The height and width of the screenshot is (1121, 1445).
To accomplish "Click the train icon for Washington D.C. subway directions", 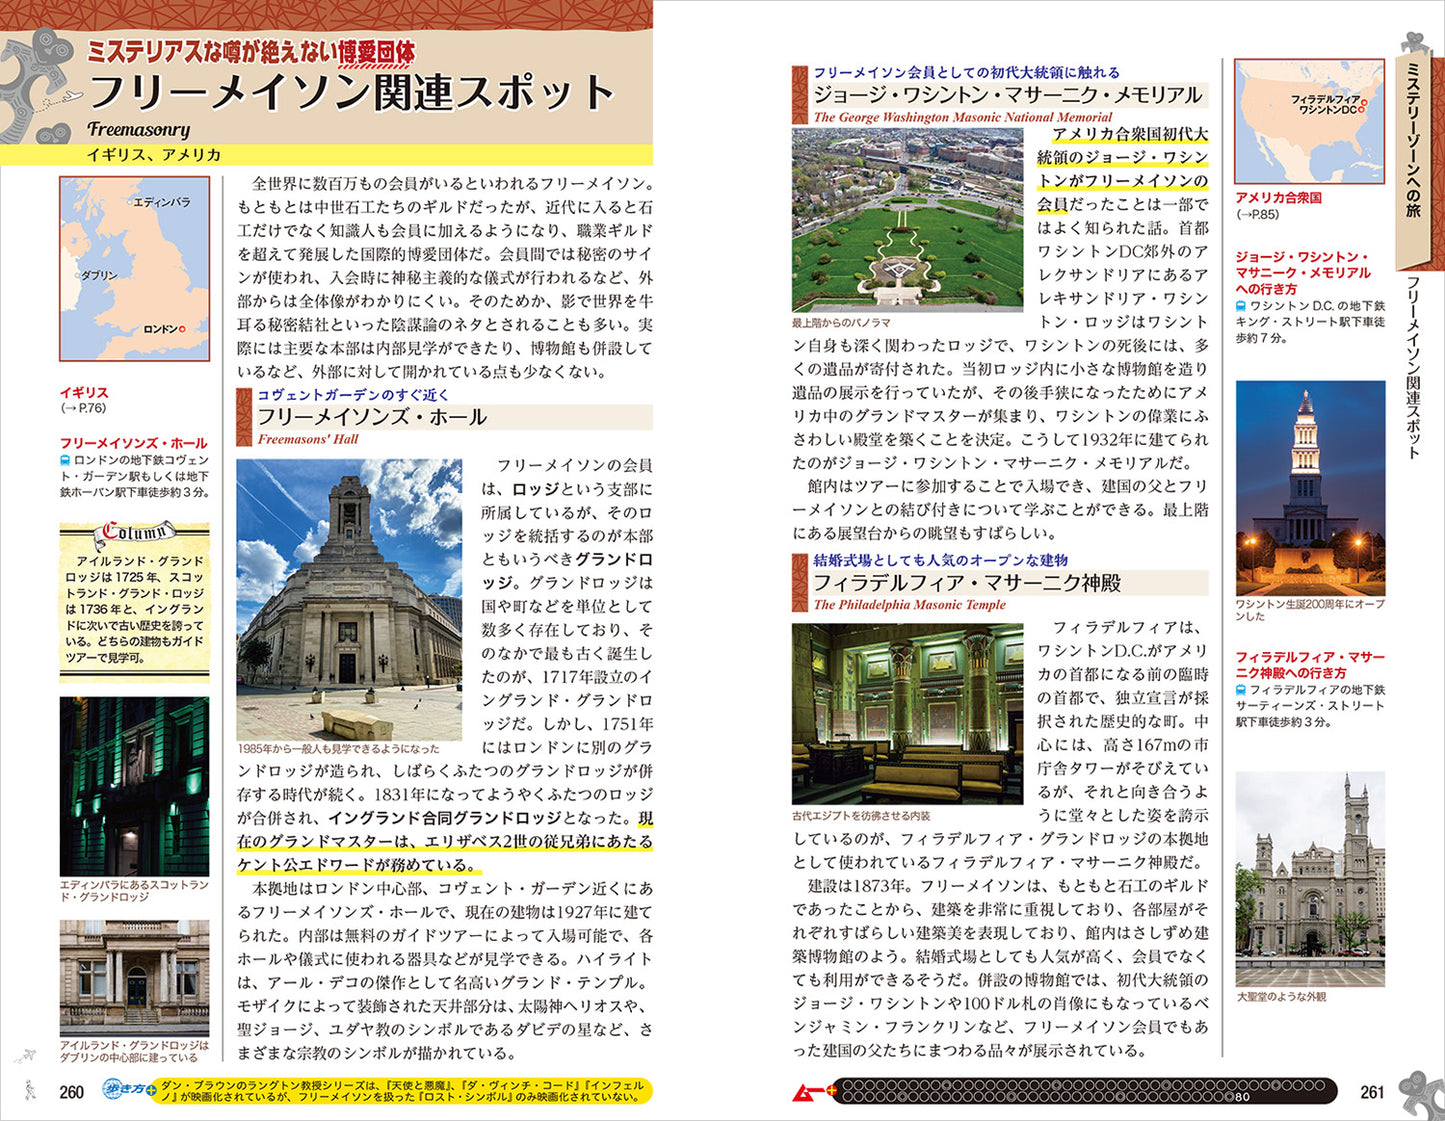I will coord(1241,306).
